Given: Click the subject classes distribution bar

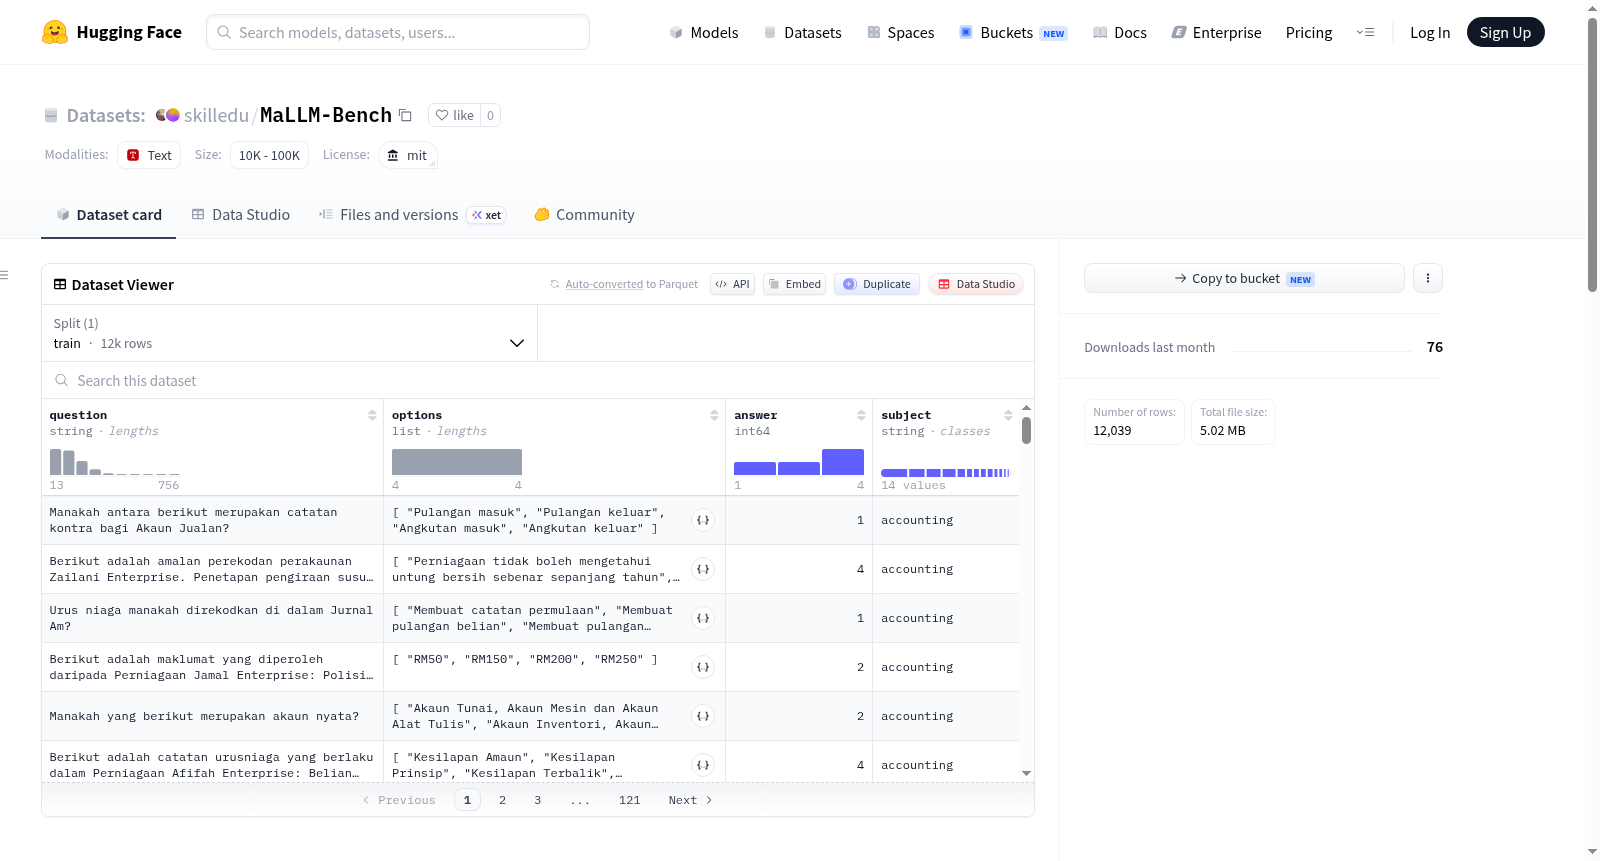Looking at the screenshot, I should point(945,472).
